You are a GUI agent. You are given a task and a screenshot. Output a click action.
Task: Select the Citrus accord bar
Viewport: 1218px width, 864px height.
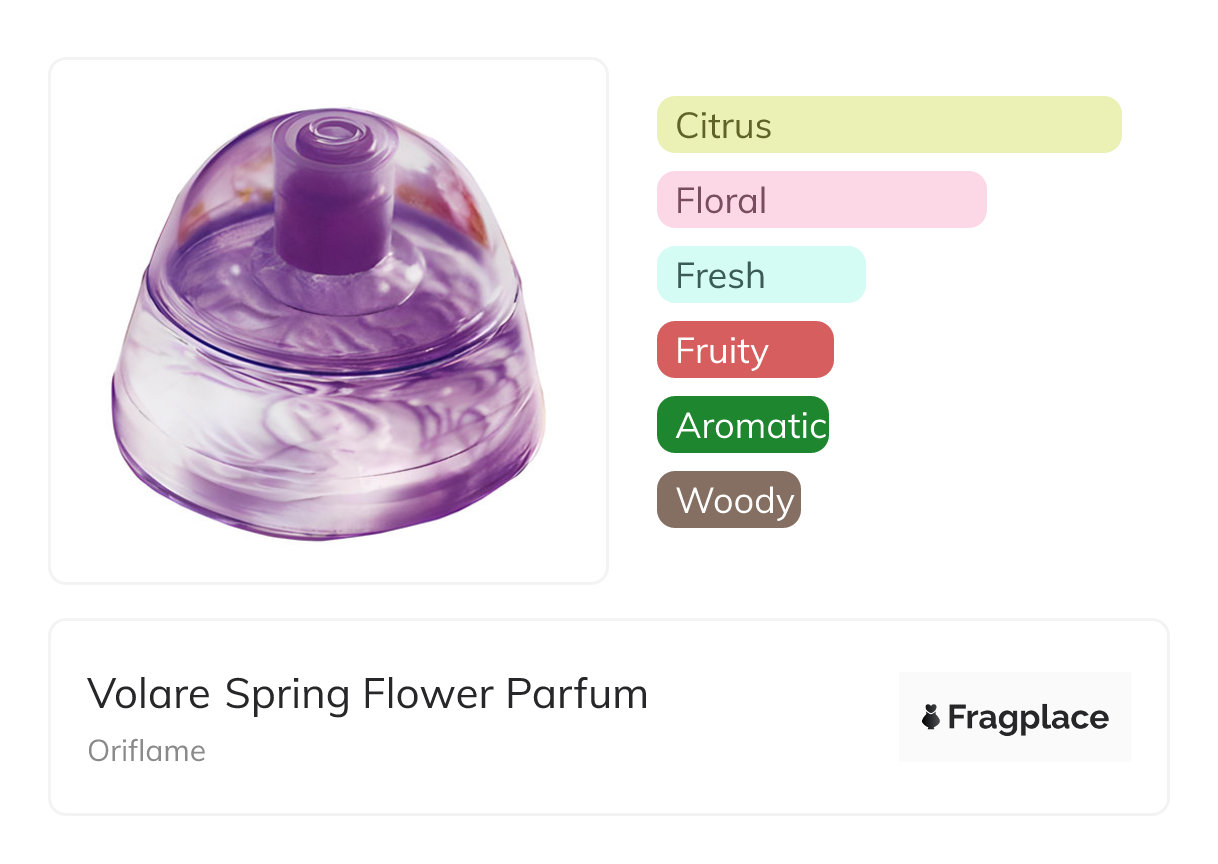pyautogui.click(x=888, y=125)
